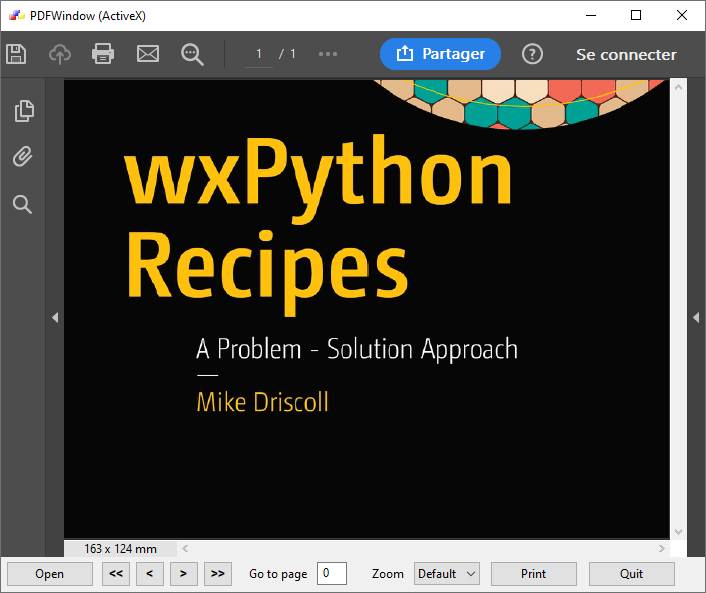Click the vertical scrollbar down arrow
Image resolution: width=706 pixels, height=593 pixels.
[678, 531]
